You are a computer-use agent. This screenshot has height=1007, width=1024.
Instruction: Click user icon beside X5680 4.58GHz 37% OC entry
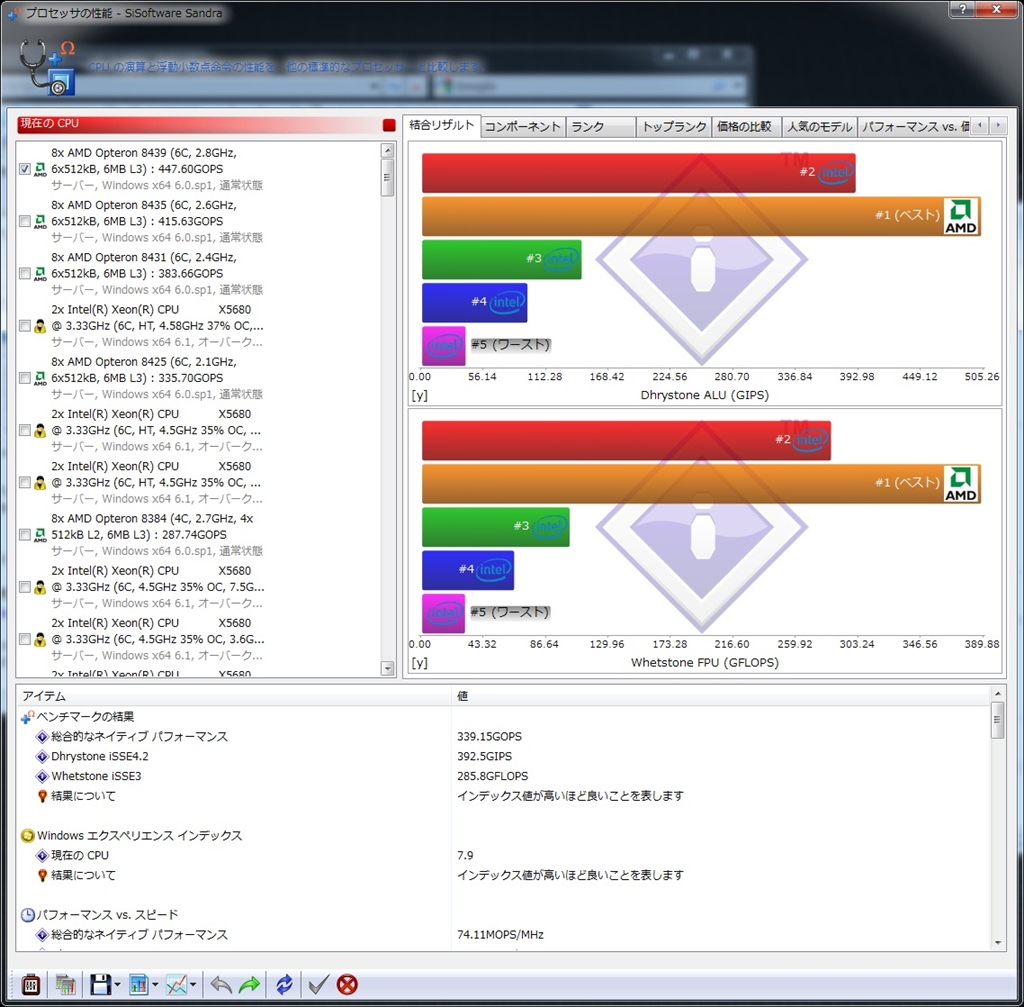click(40, 326)
